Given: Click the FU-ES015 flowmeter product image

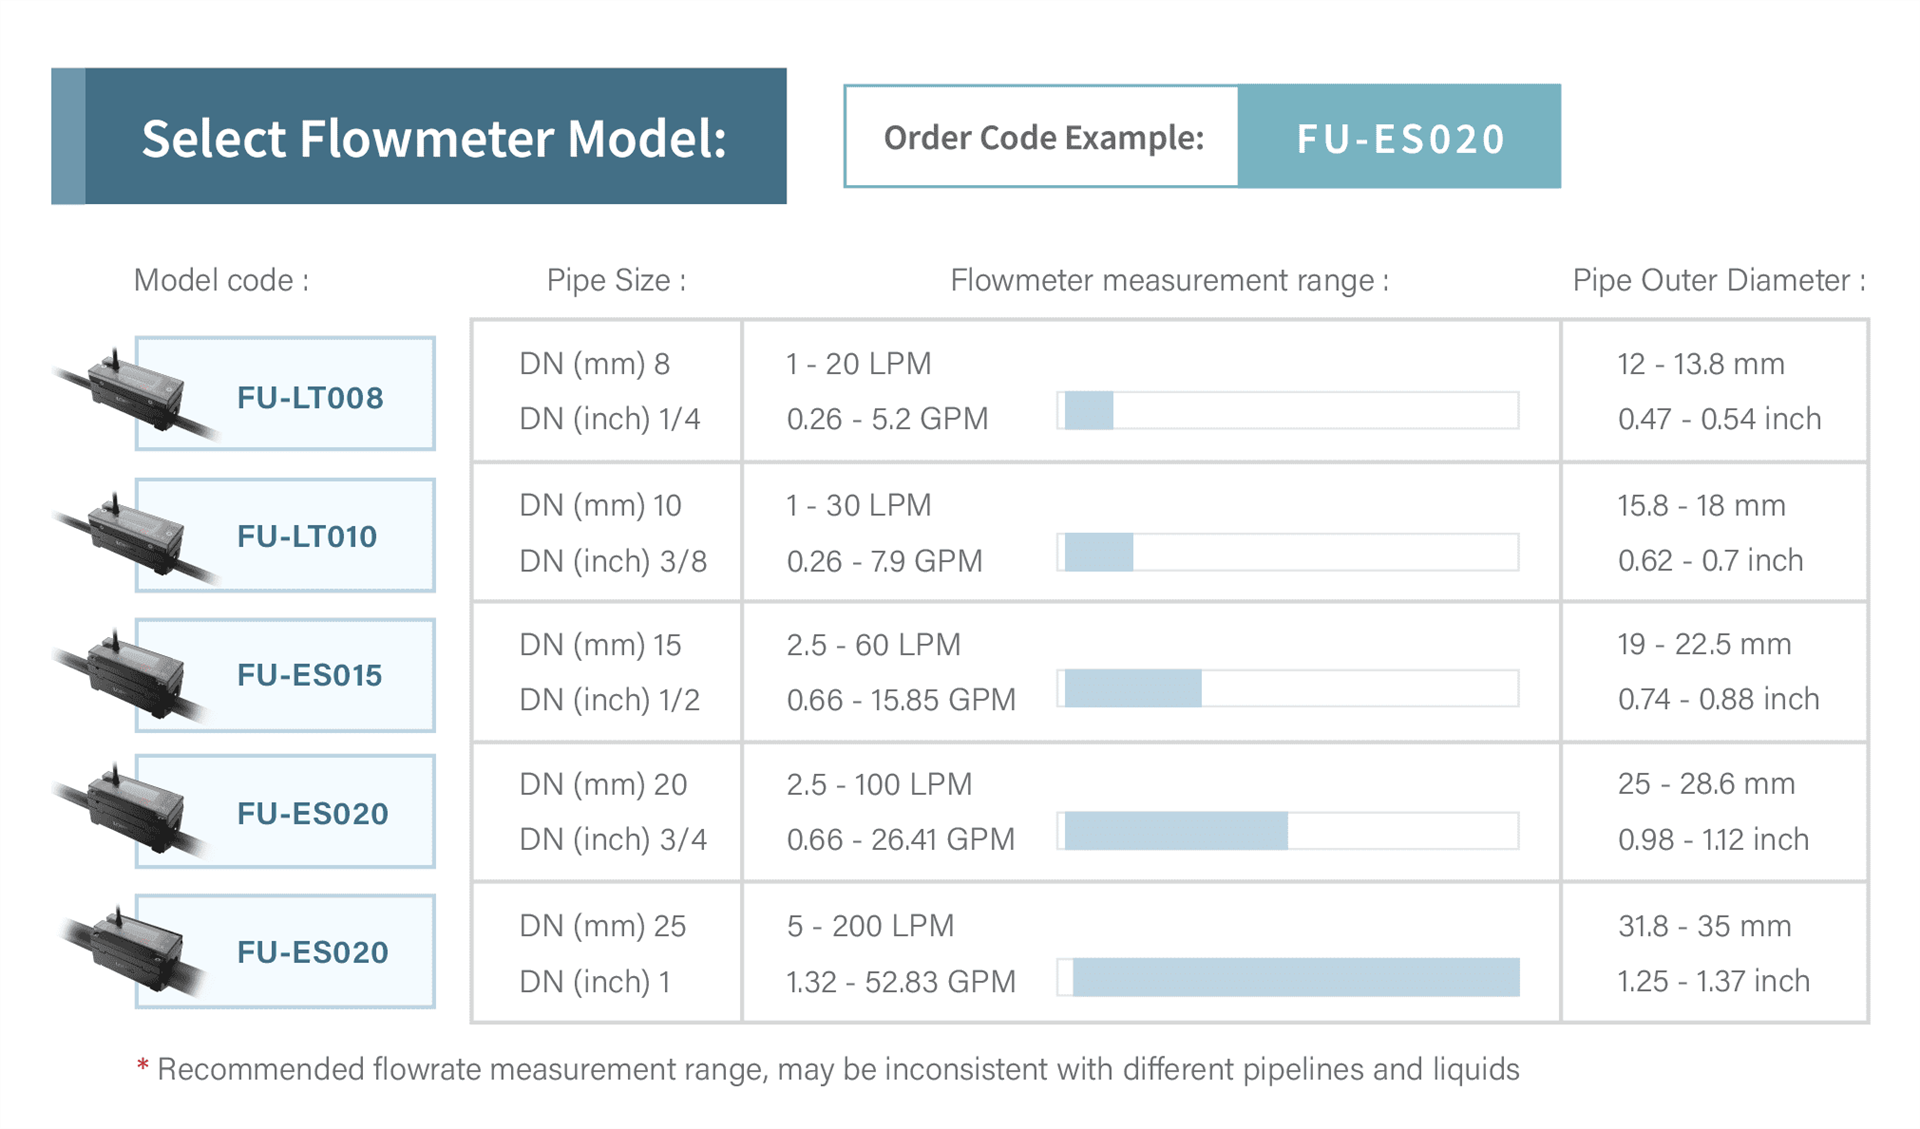Looking at the screenshot, I should point(132,674).
